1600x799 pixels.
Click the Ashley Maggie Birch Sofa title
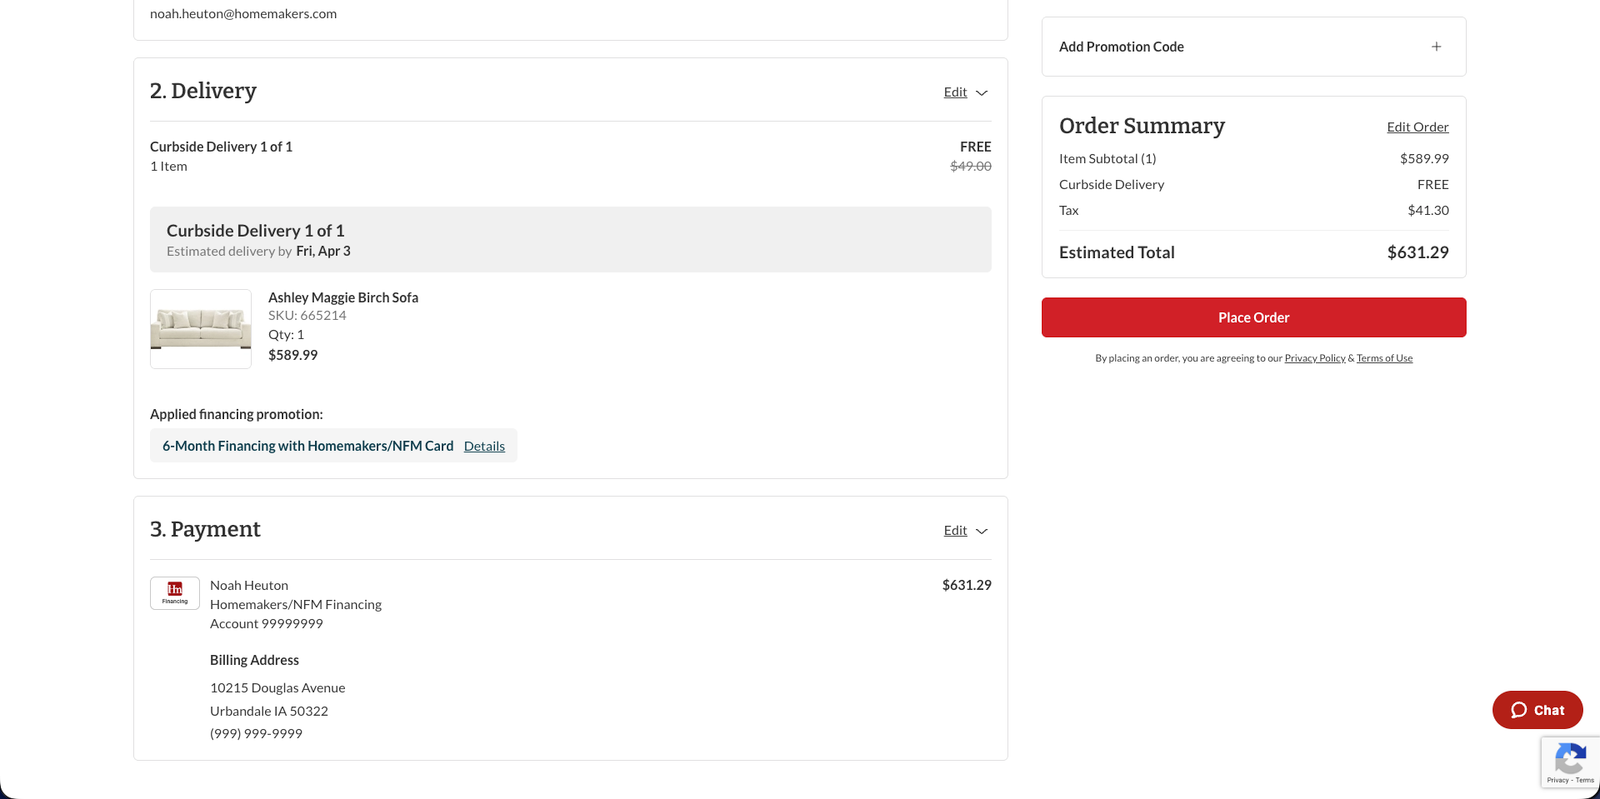[343, 297]
